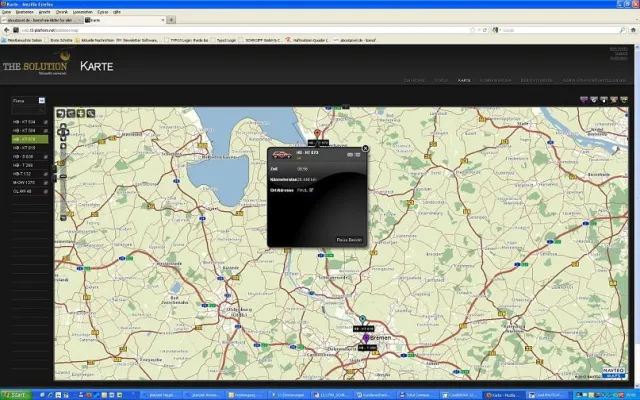The image size is (640, 400).
Task: Click the red vehicle marker near top of map
Action: (318, 132)
